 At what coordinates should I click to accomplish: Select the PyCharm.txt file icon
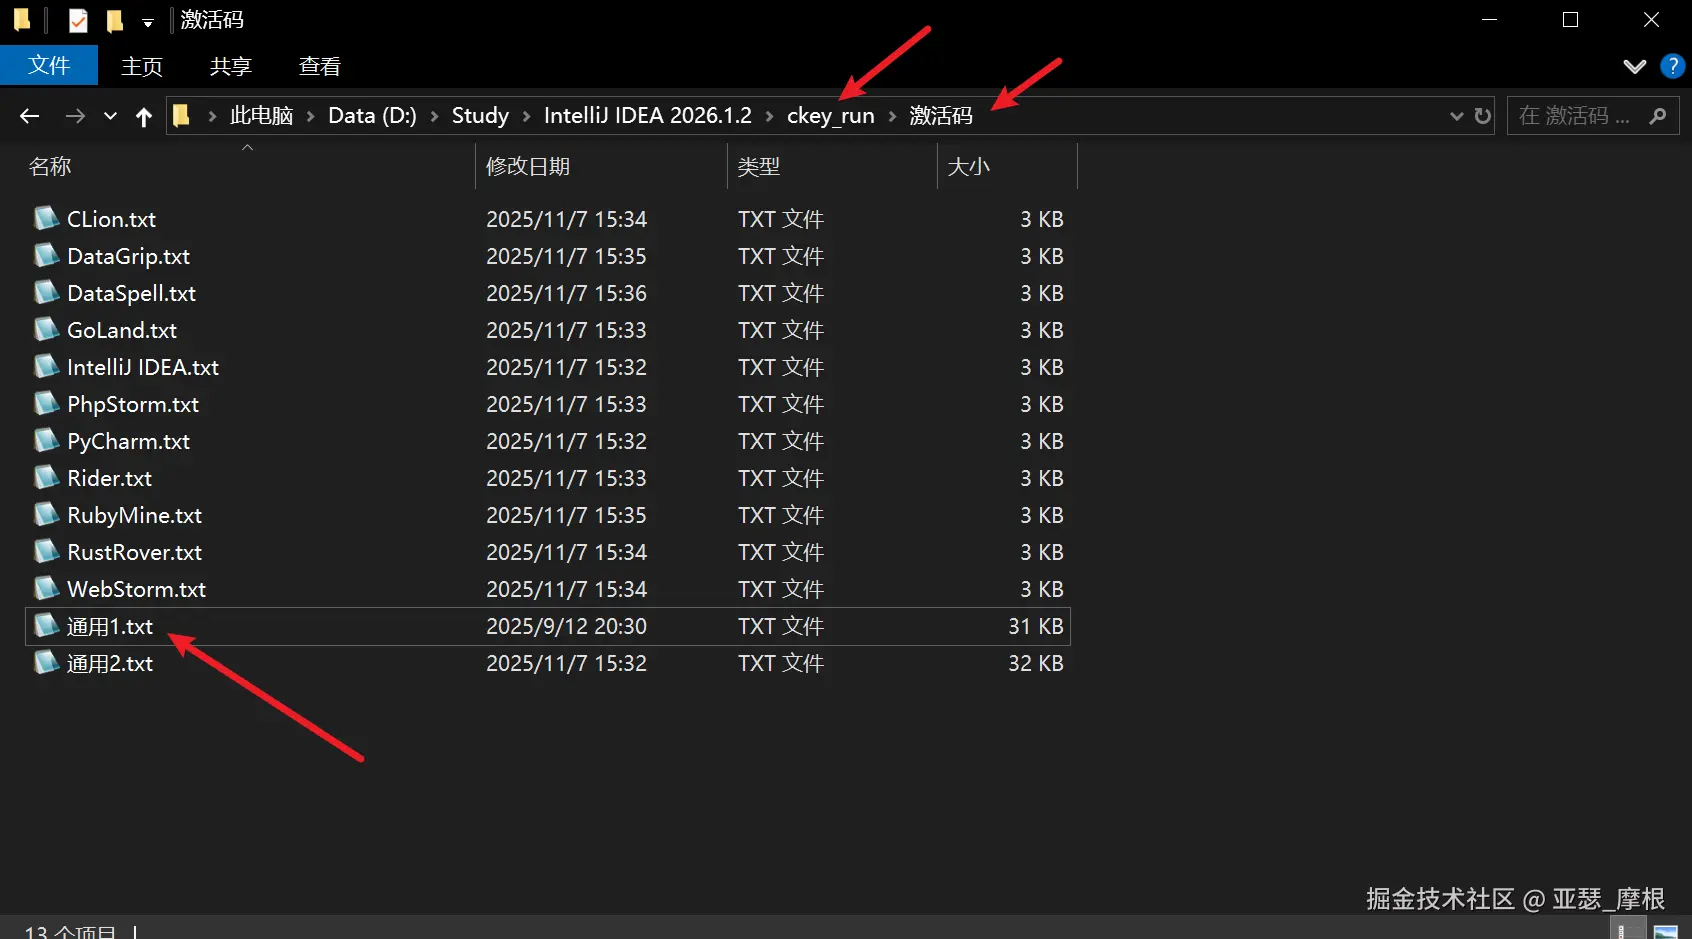coord(46,440)
